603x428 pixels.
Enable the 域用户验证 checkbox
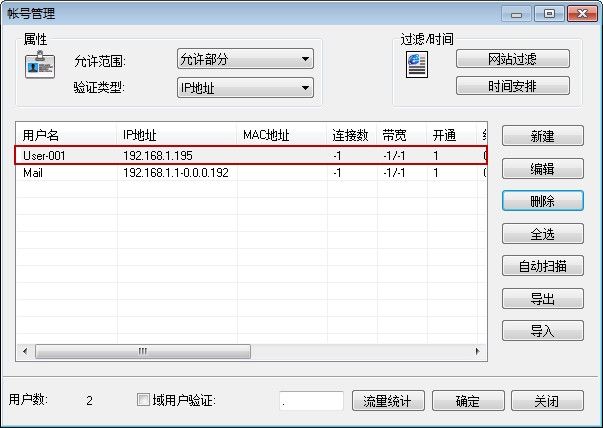143,400
